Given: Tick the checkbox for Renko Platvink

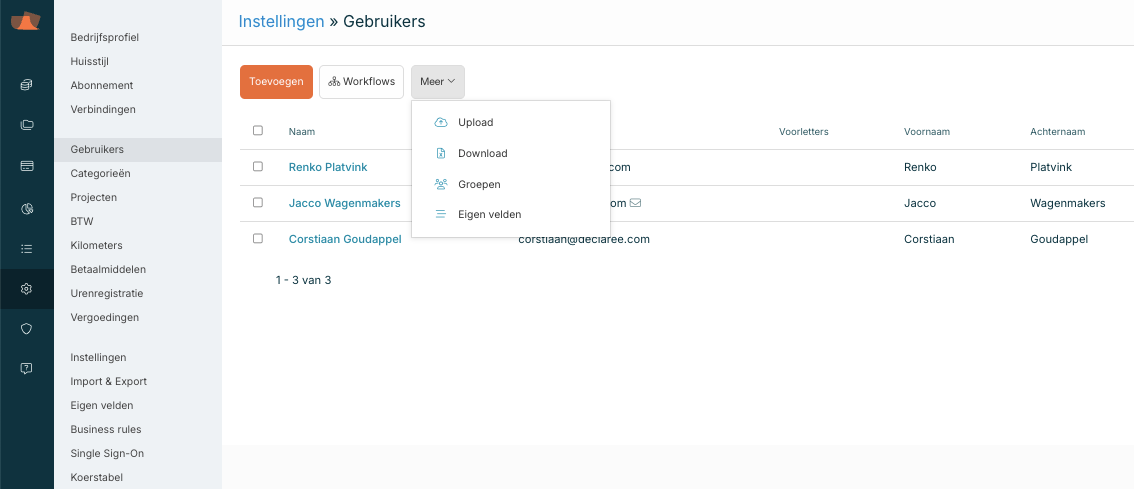Looking at the screenshot, I should (258, 167).
